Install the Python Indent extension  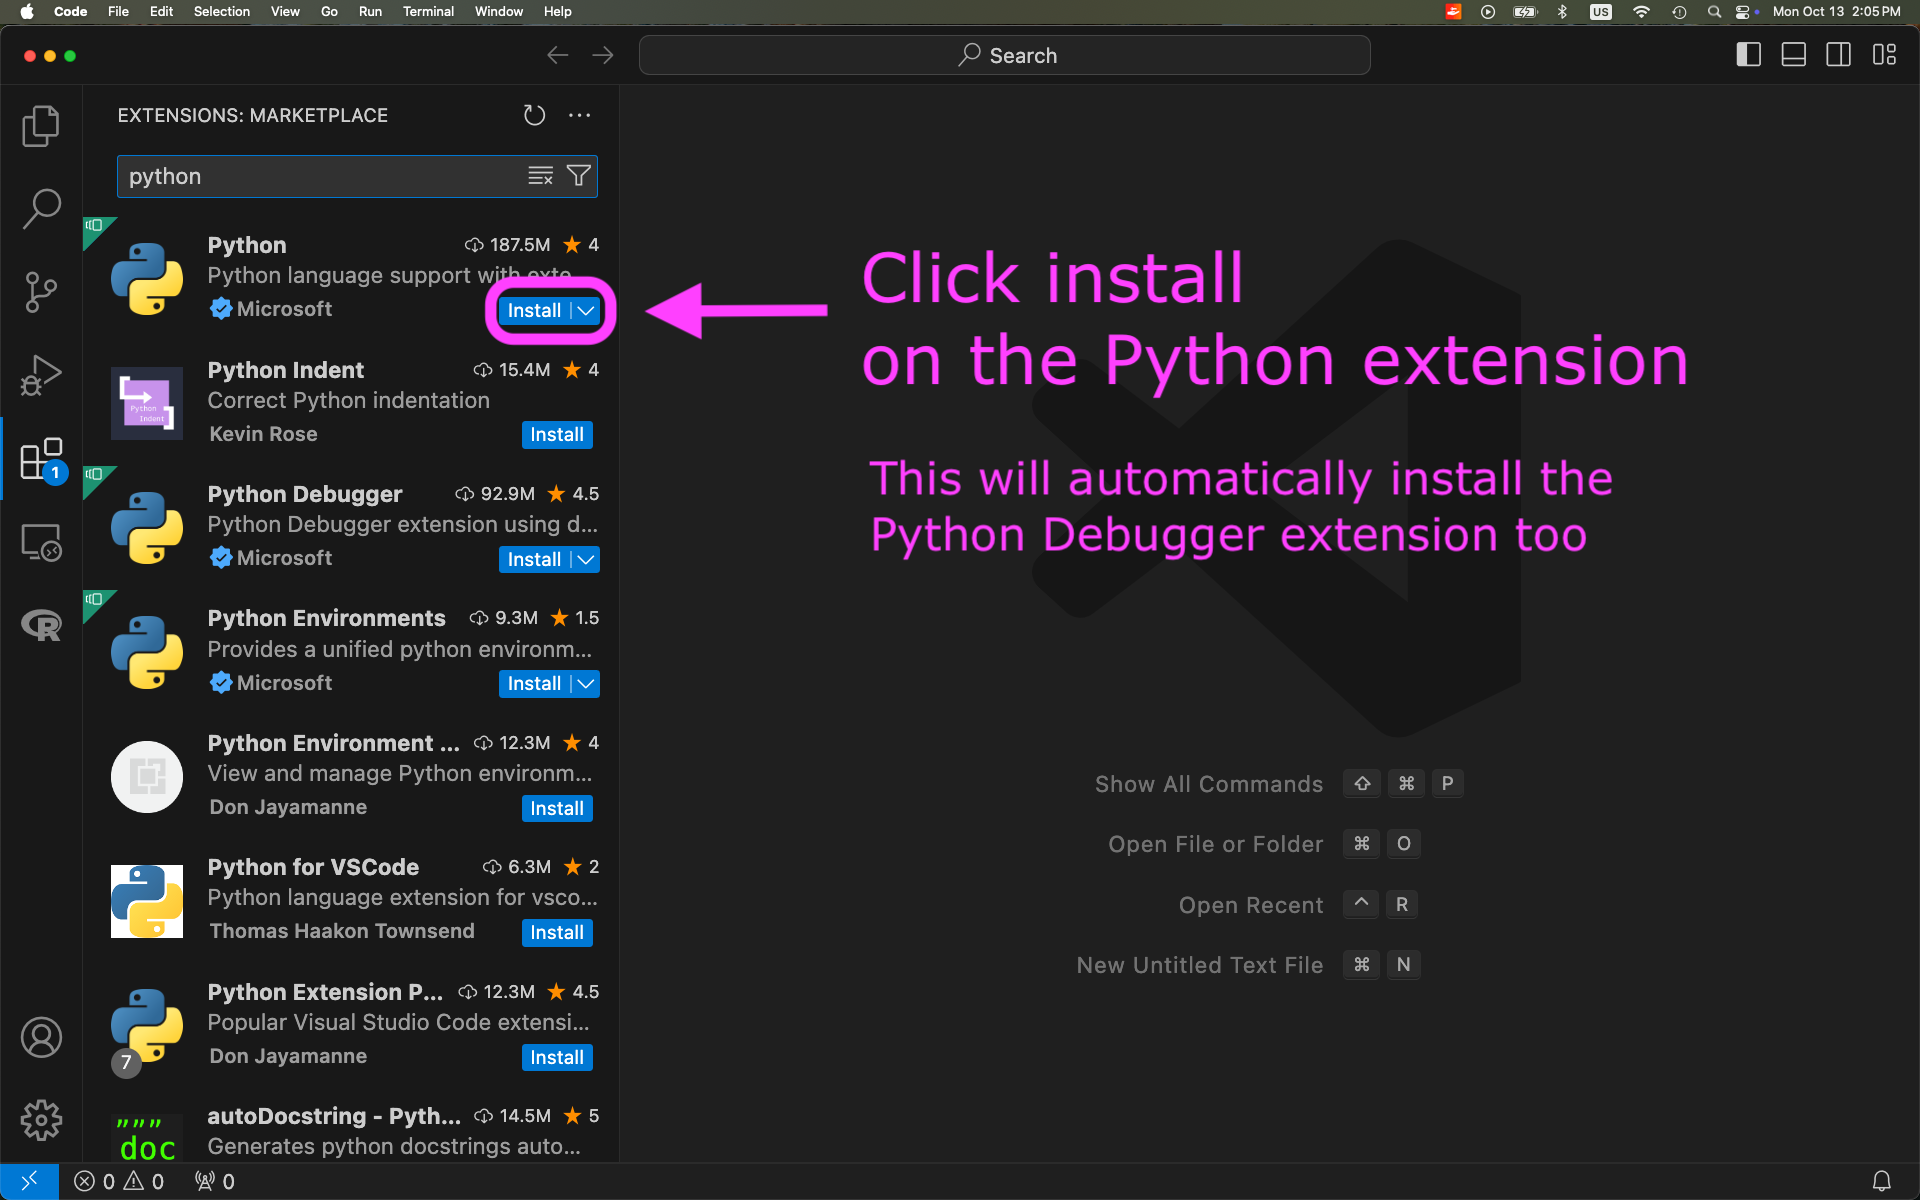(x=556, y=435)
